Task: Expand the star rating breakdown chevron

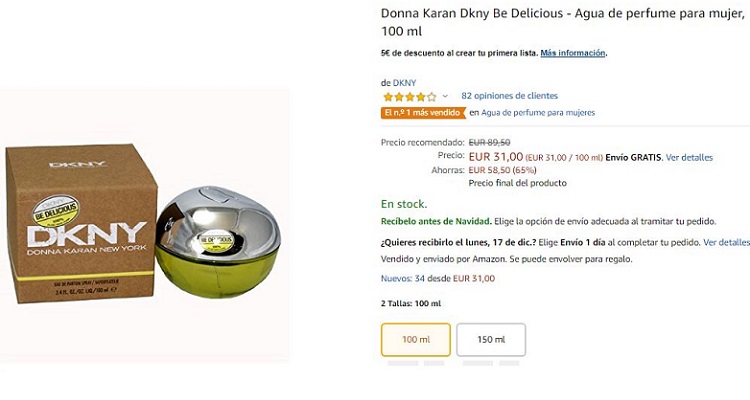Action: pyautogui.click(x=445, y=96)
